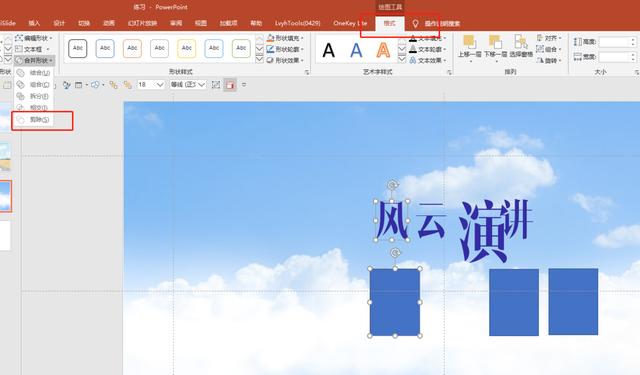Open the font name dropdown in quick toolbar
The height and width of the screenshot is (375, 640).
coord(201,84)
